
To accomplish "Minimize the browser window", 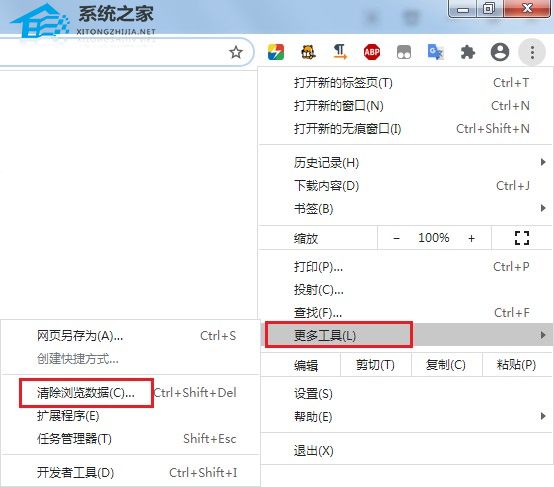I will tap(463, 8).
